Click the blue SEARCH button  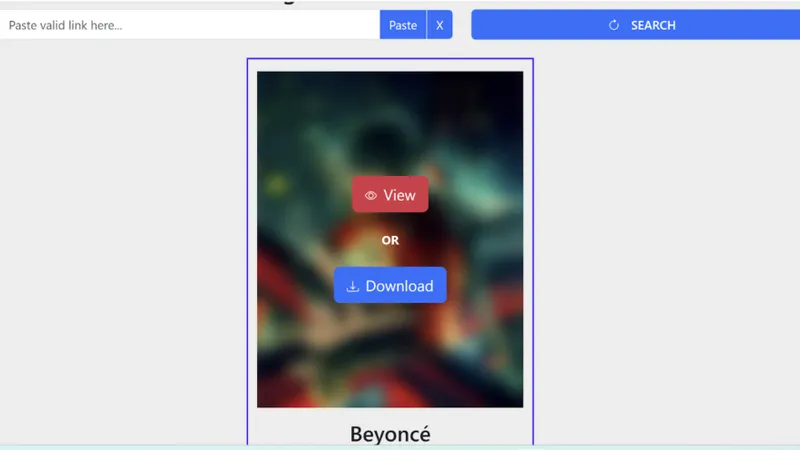636,25
